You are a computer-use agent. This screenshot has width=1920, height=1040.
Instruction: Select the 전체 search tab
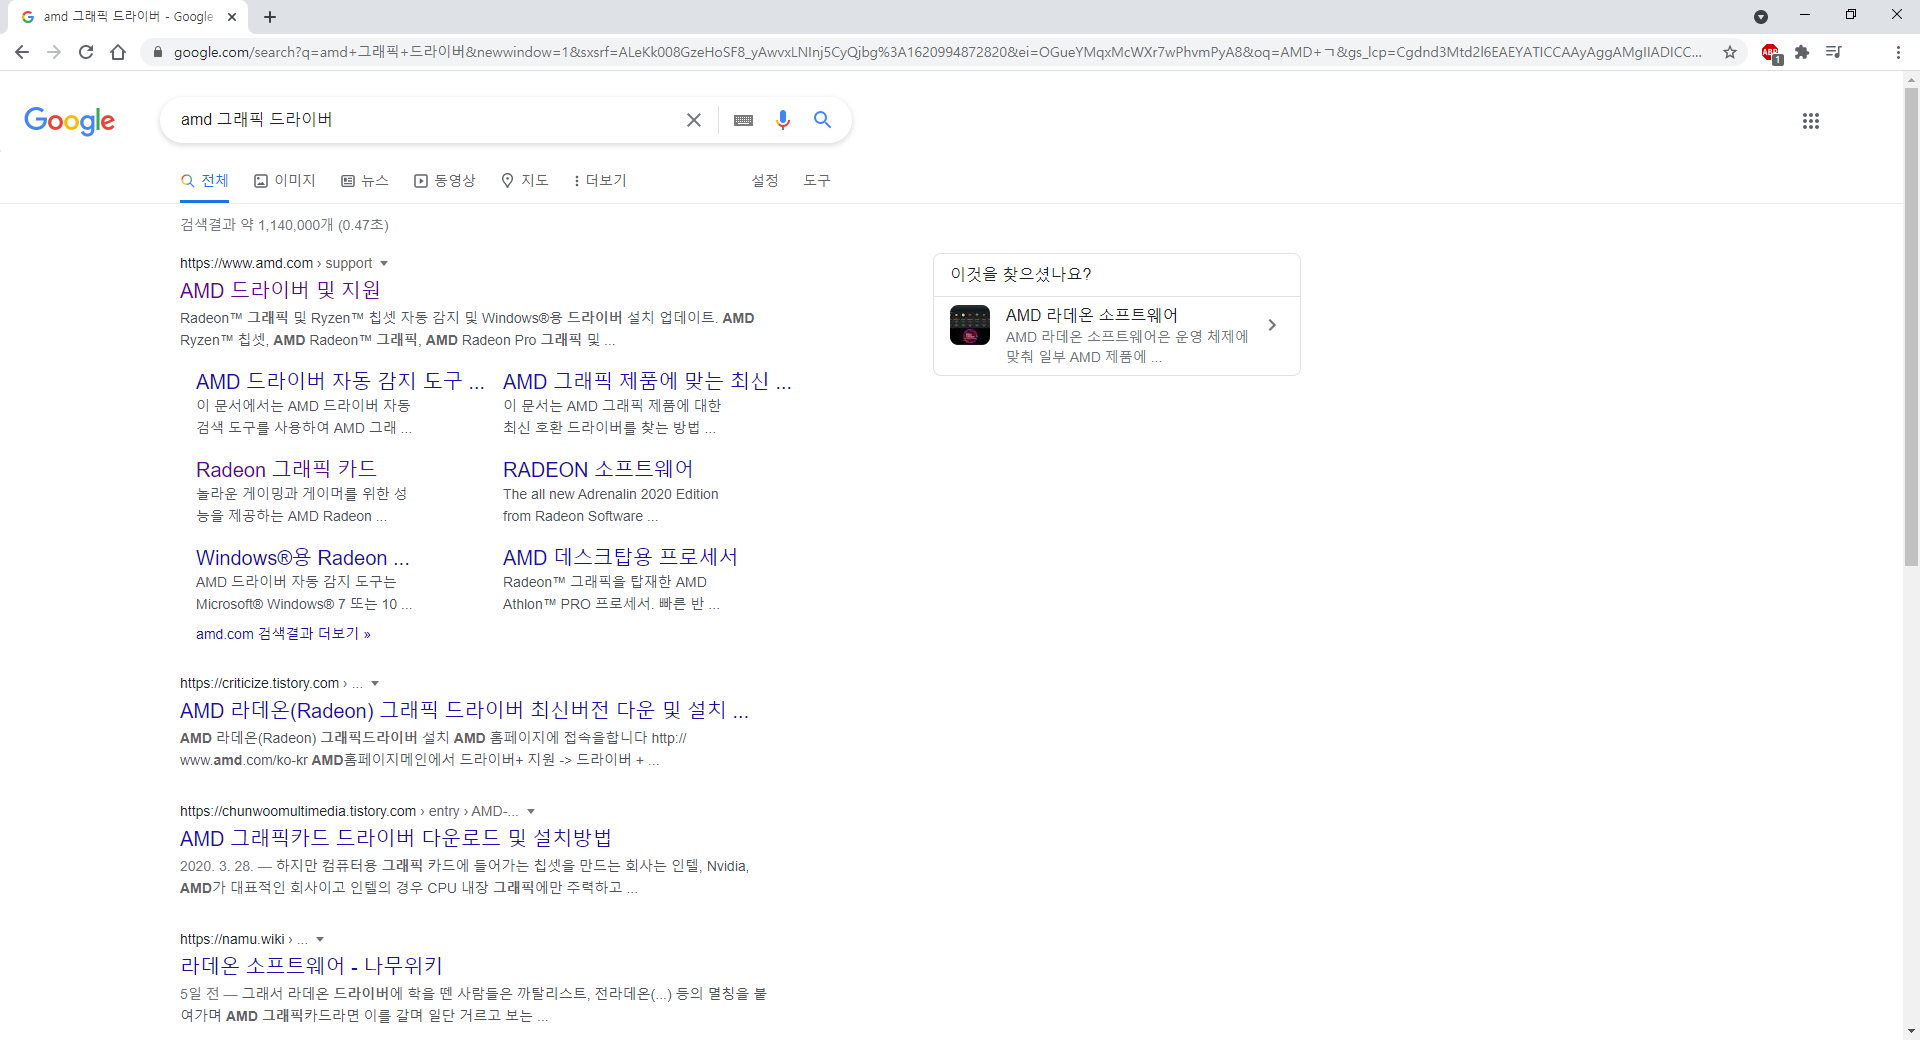(x=205, y=180)
